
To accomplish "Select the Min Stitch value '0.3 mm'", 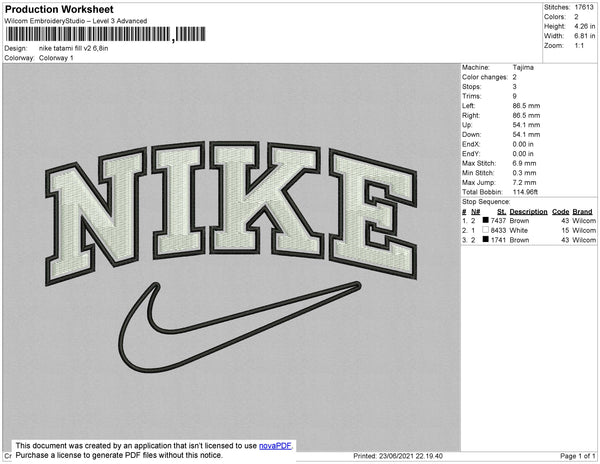I will click(524, 173).
